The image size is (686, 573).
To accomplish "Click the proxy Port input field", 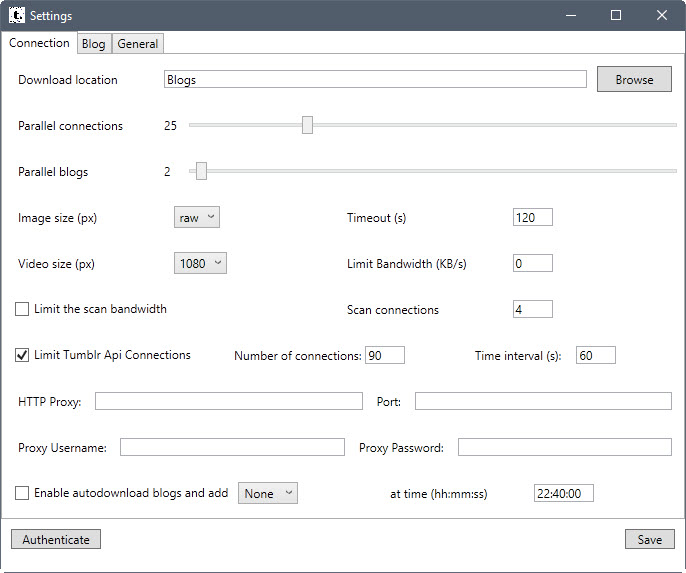I will tap(543, 401).
